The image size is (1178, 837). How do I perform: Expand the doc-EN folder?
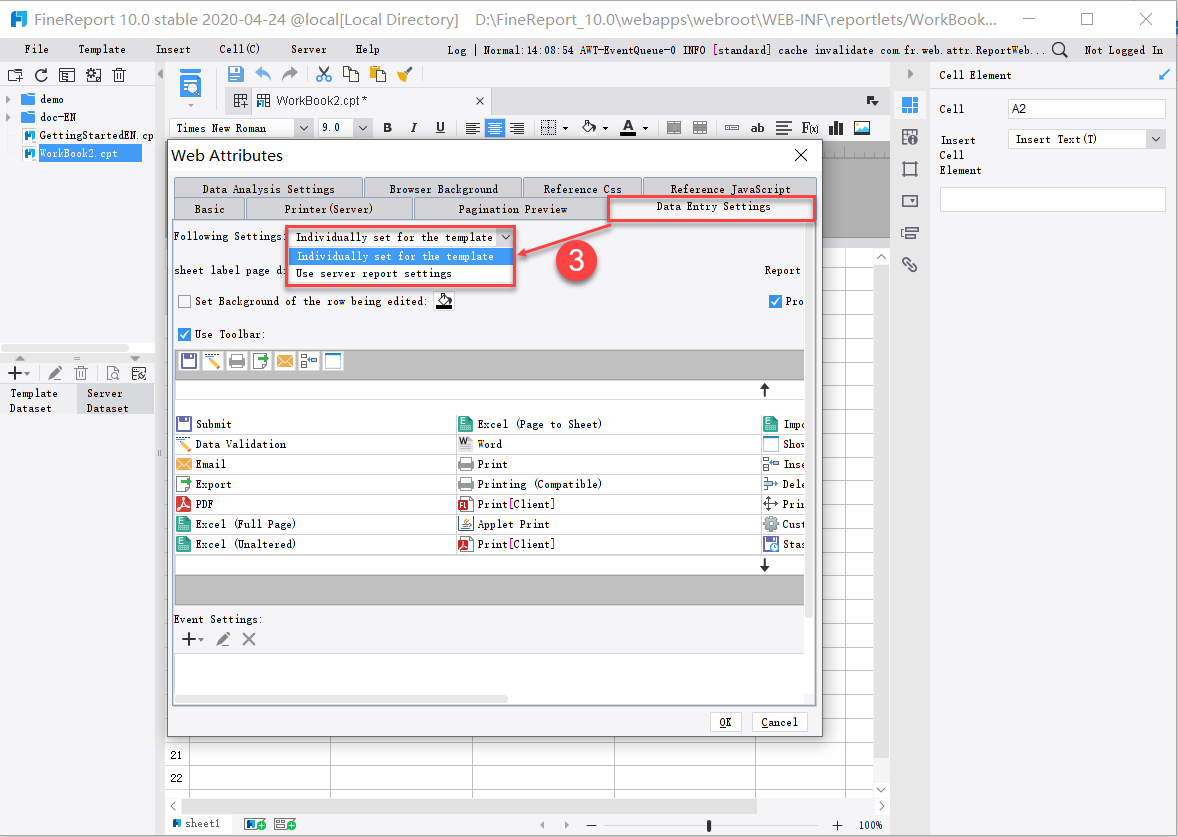(x=8, y=117)
